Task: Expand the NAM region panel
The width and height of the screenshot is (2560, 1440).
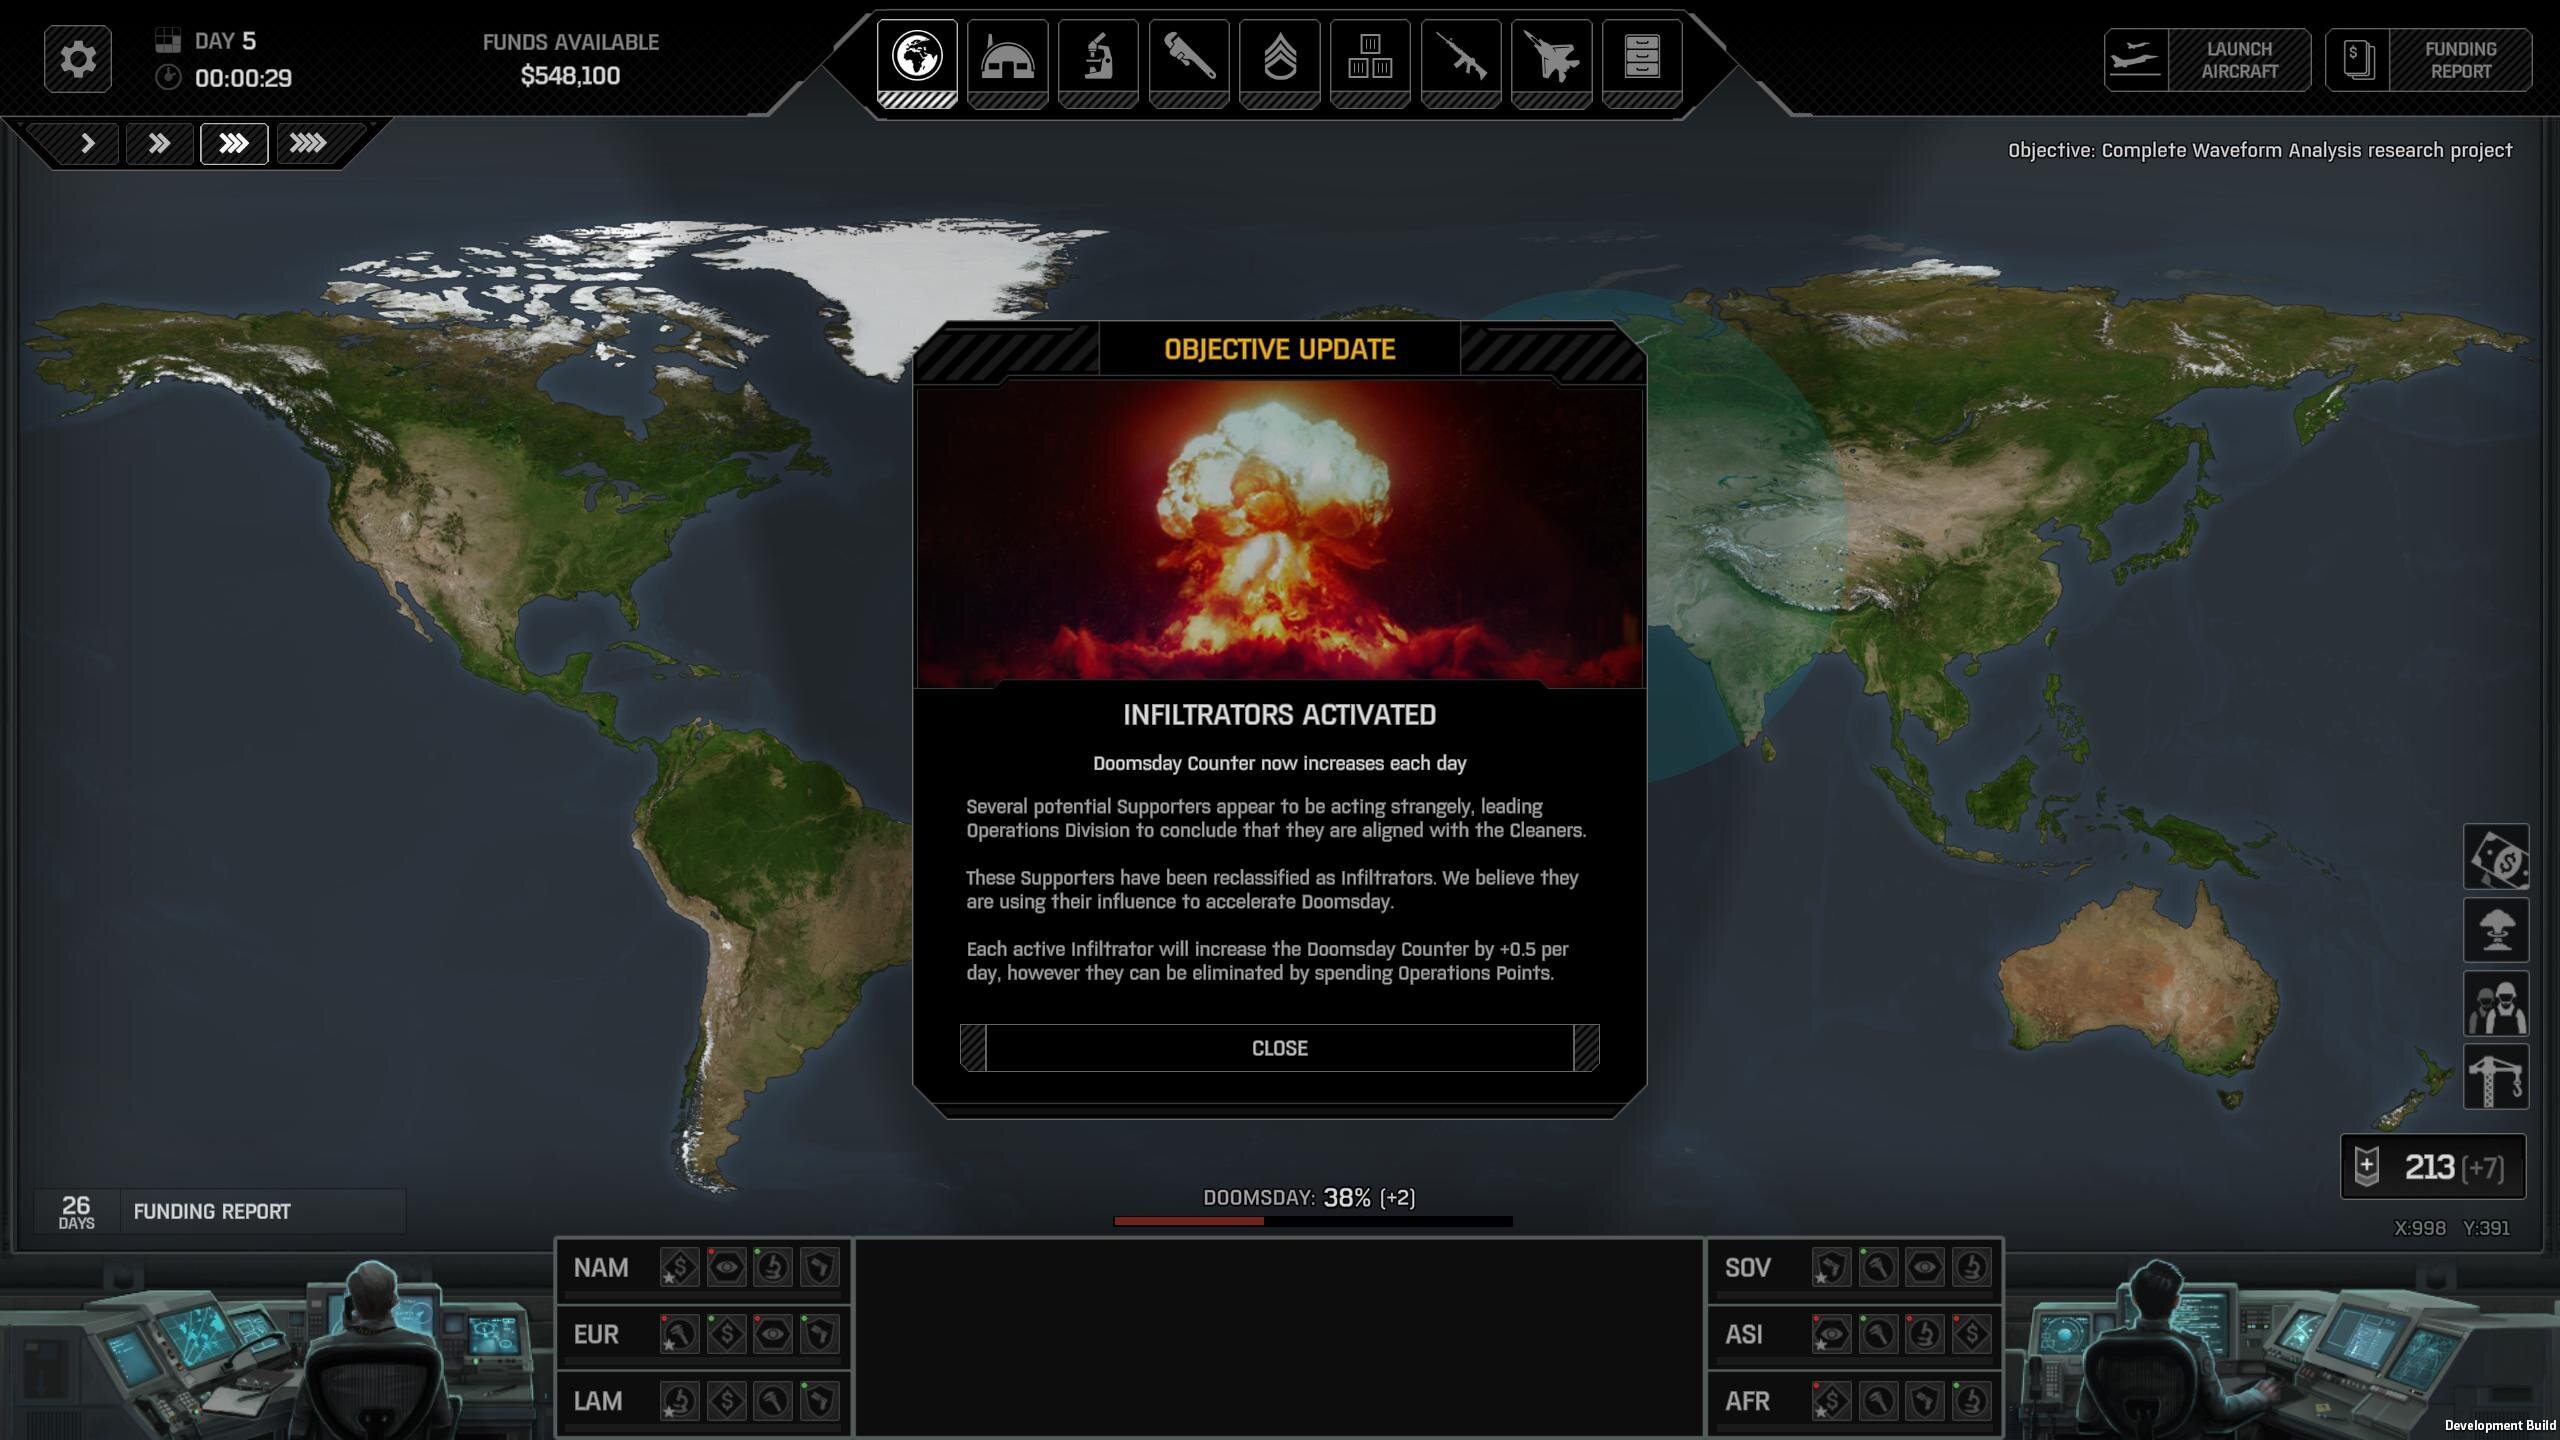Action: pyautogui.click(x=602, y=1268)
